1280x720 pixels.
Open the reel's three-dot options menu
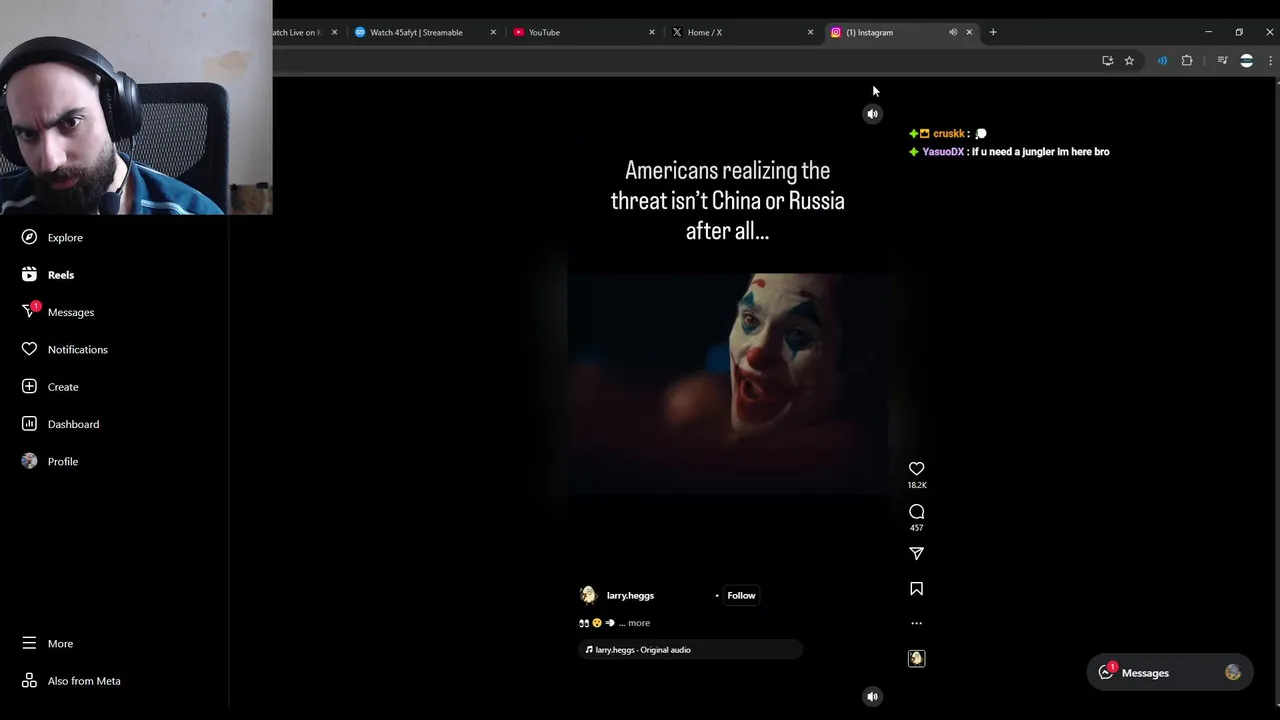[x=916, y=623]
